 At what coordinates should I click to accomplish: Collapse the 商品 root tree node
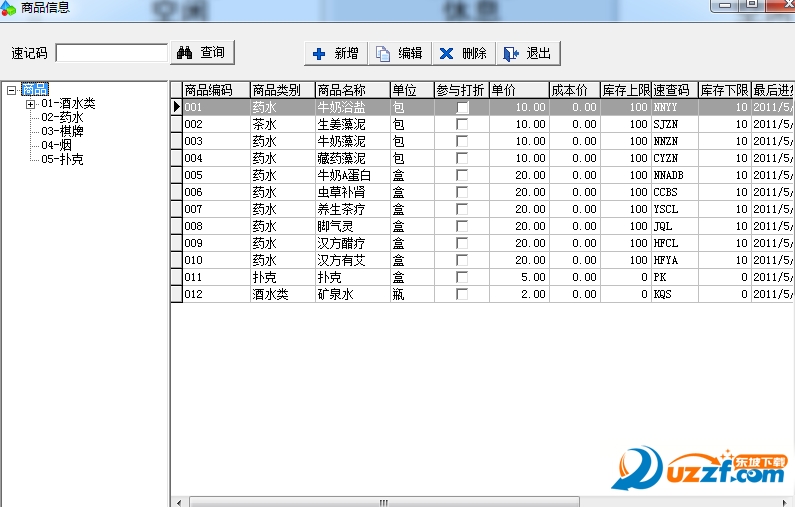(x=12, y=90)
